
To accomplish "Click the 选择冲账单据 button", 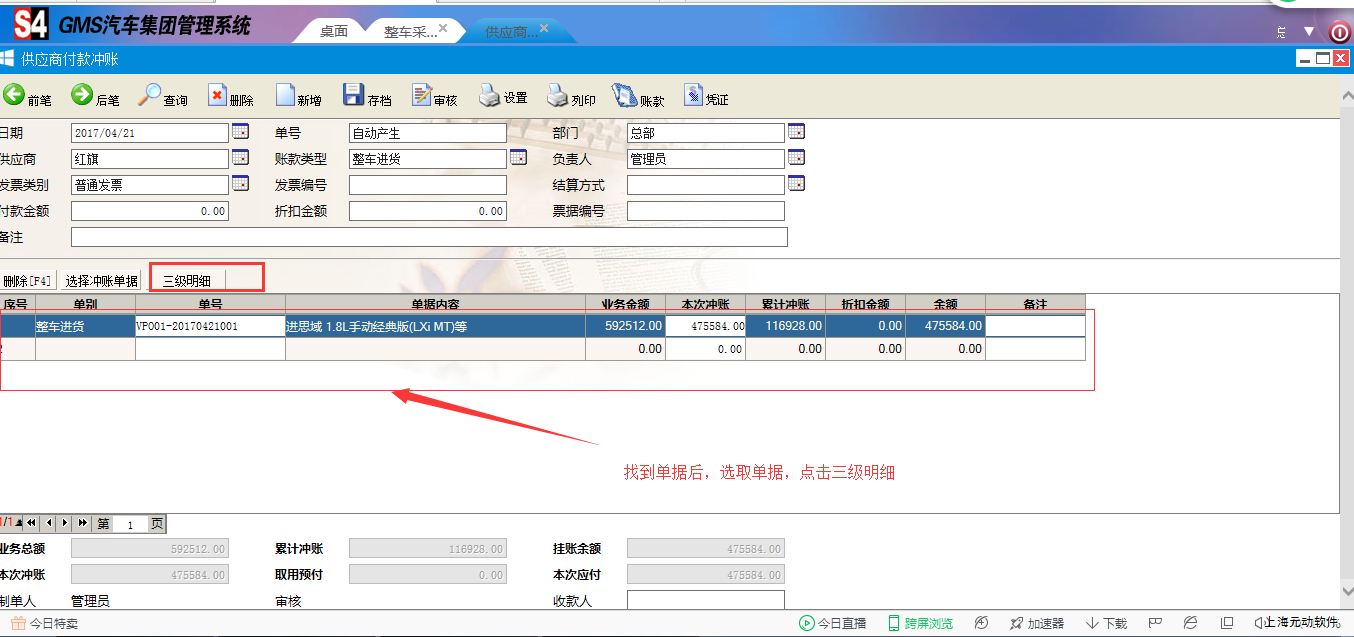I will [101, 281].
